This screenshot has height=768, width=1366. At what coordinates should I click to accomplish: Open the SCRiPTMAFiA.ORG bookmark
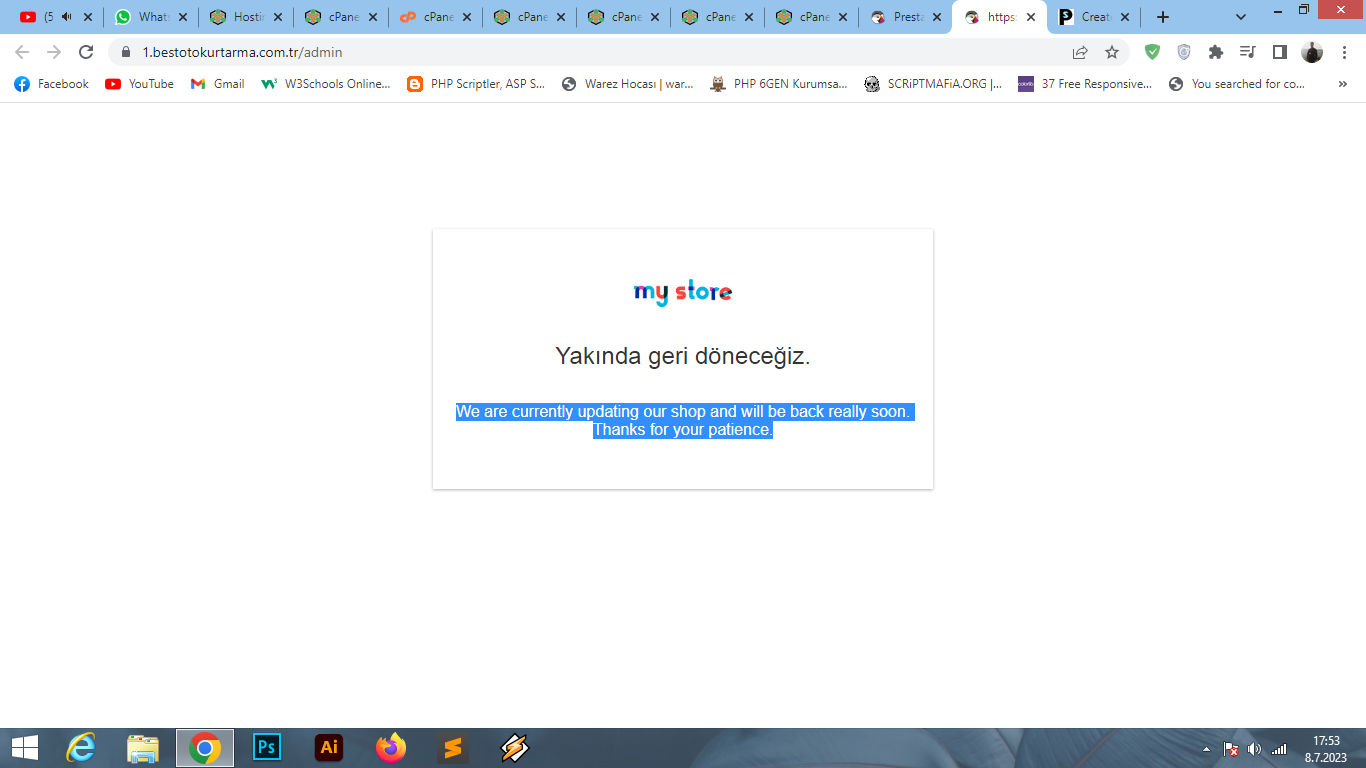[933, 84]
